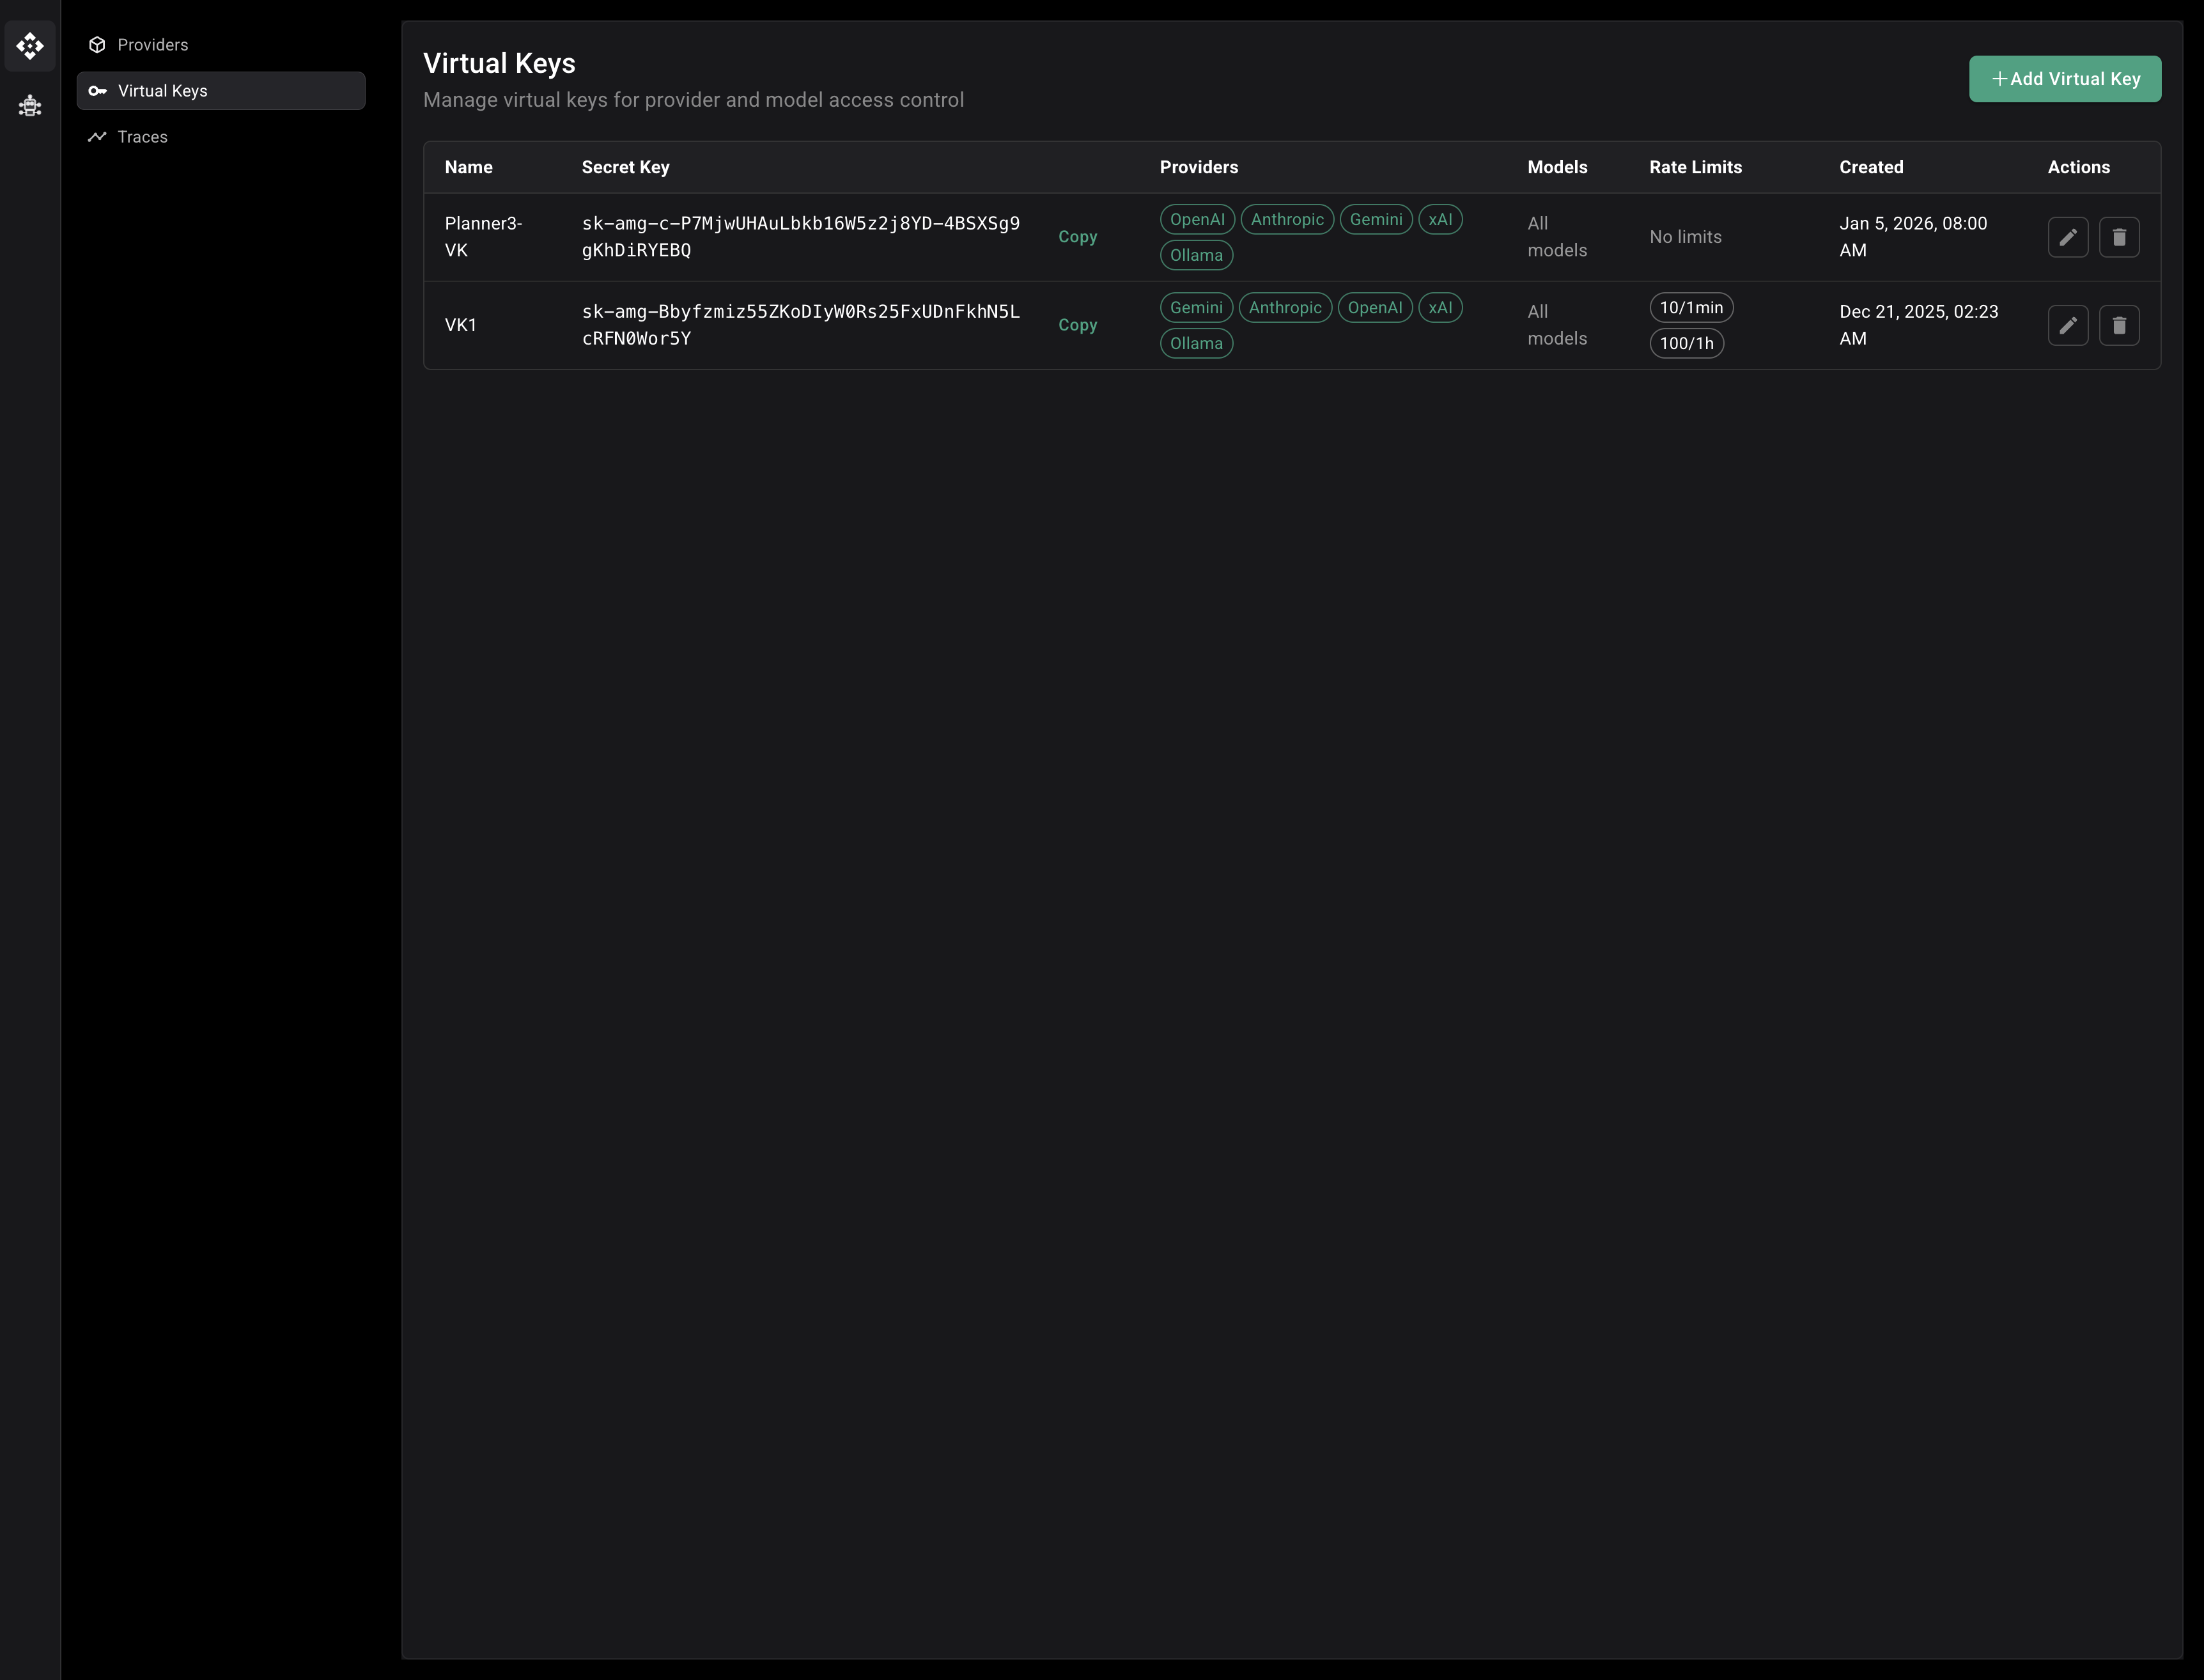Select the app logo icon in the sidebar
Viewport: 2204px width, 1680px height.
tap(30, 46)
